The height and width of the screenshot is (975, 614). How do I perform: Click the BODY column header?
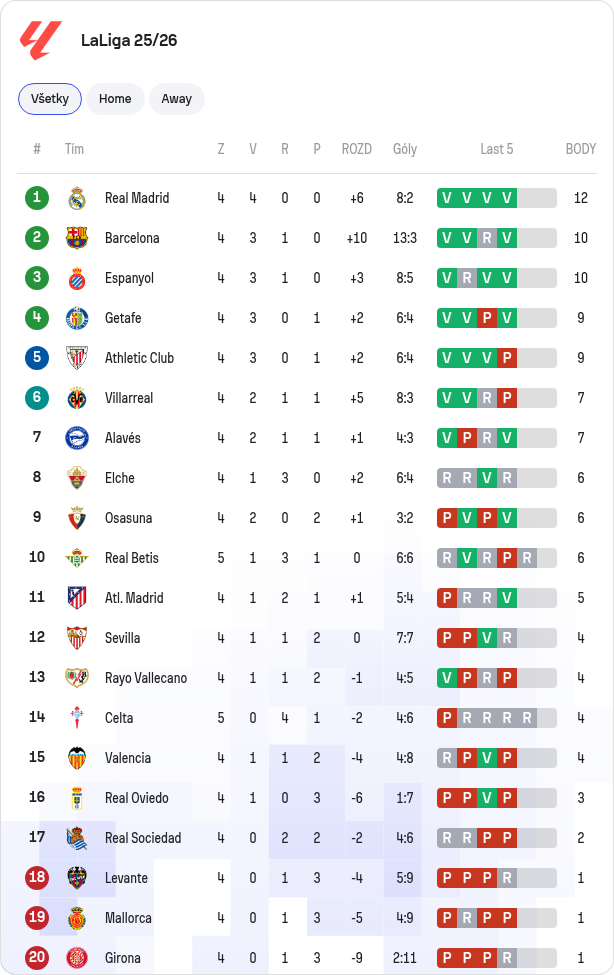[580, 149]
